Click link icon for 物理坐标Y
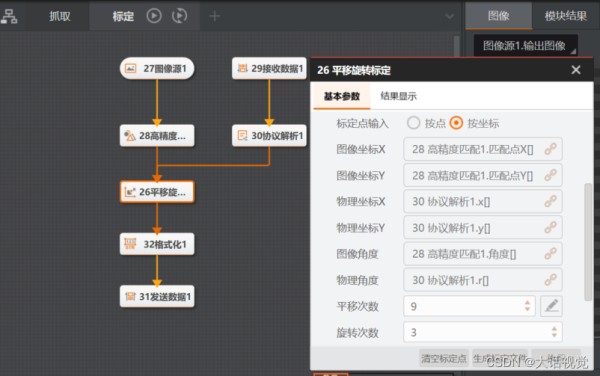The image size is (600, 376). click(x=550, y=228)
